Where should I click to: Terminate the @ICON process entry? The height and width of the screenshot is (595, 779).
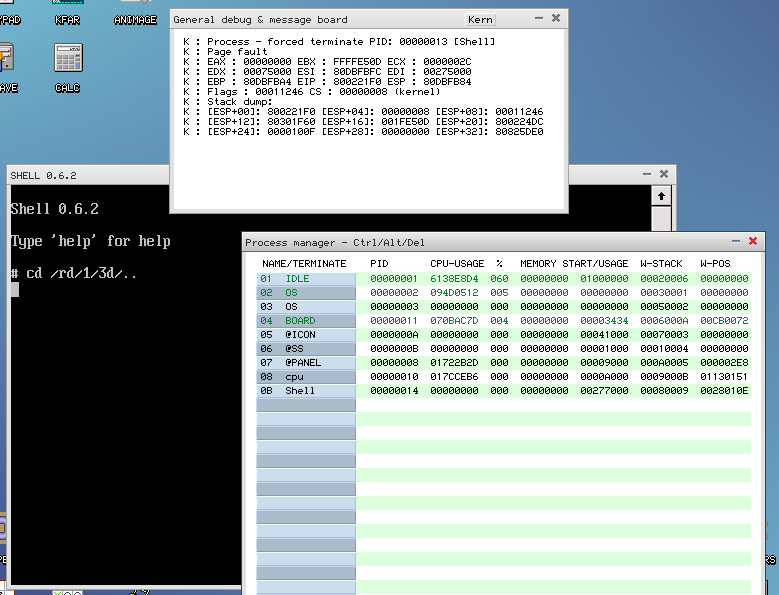(305, 334)
